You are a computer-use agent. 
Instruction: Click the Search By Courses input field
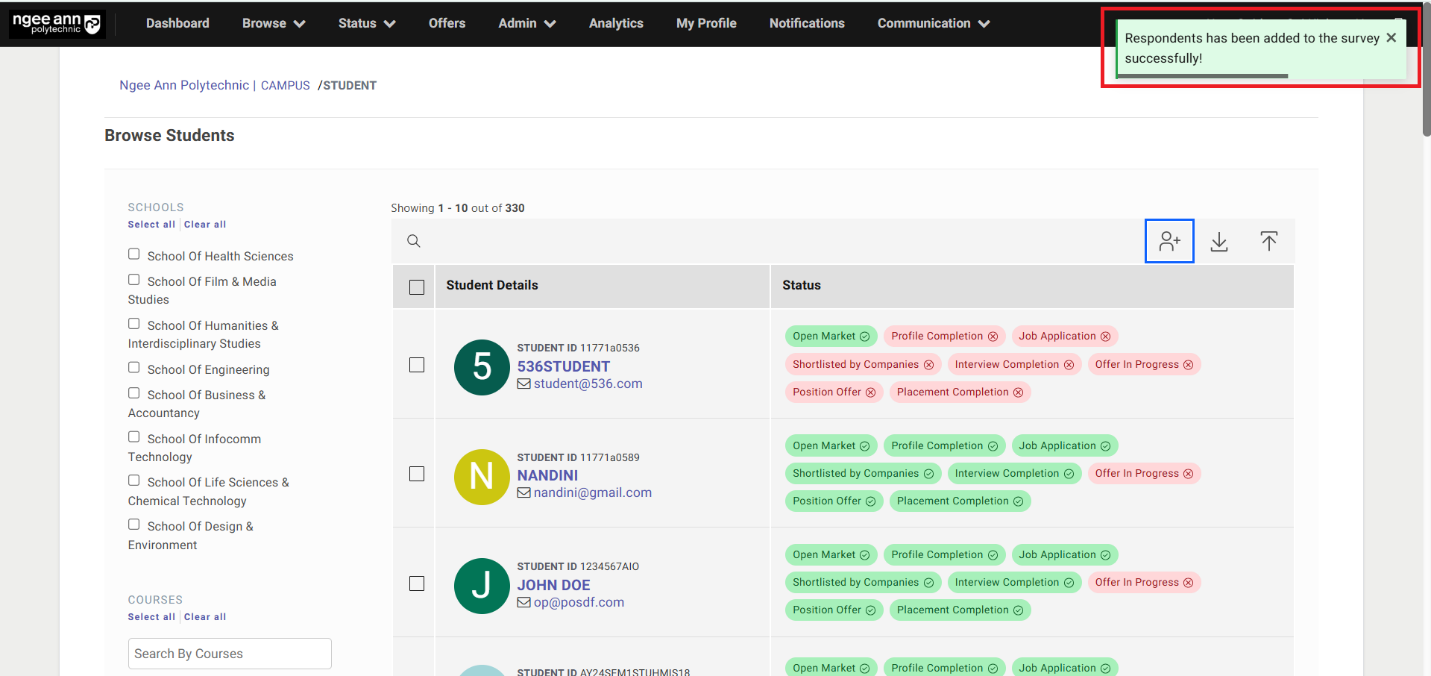230,653
